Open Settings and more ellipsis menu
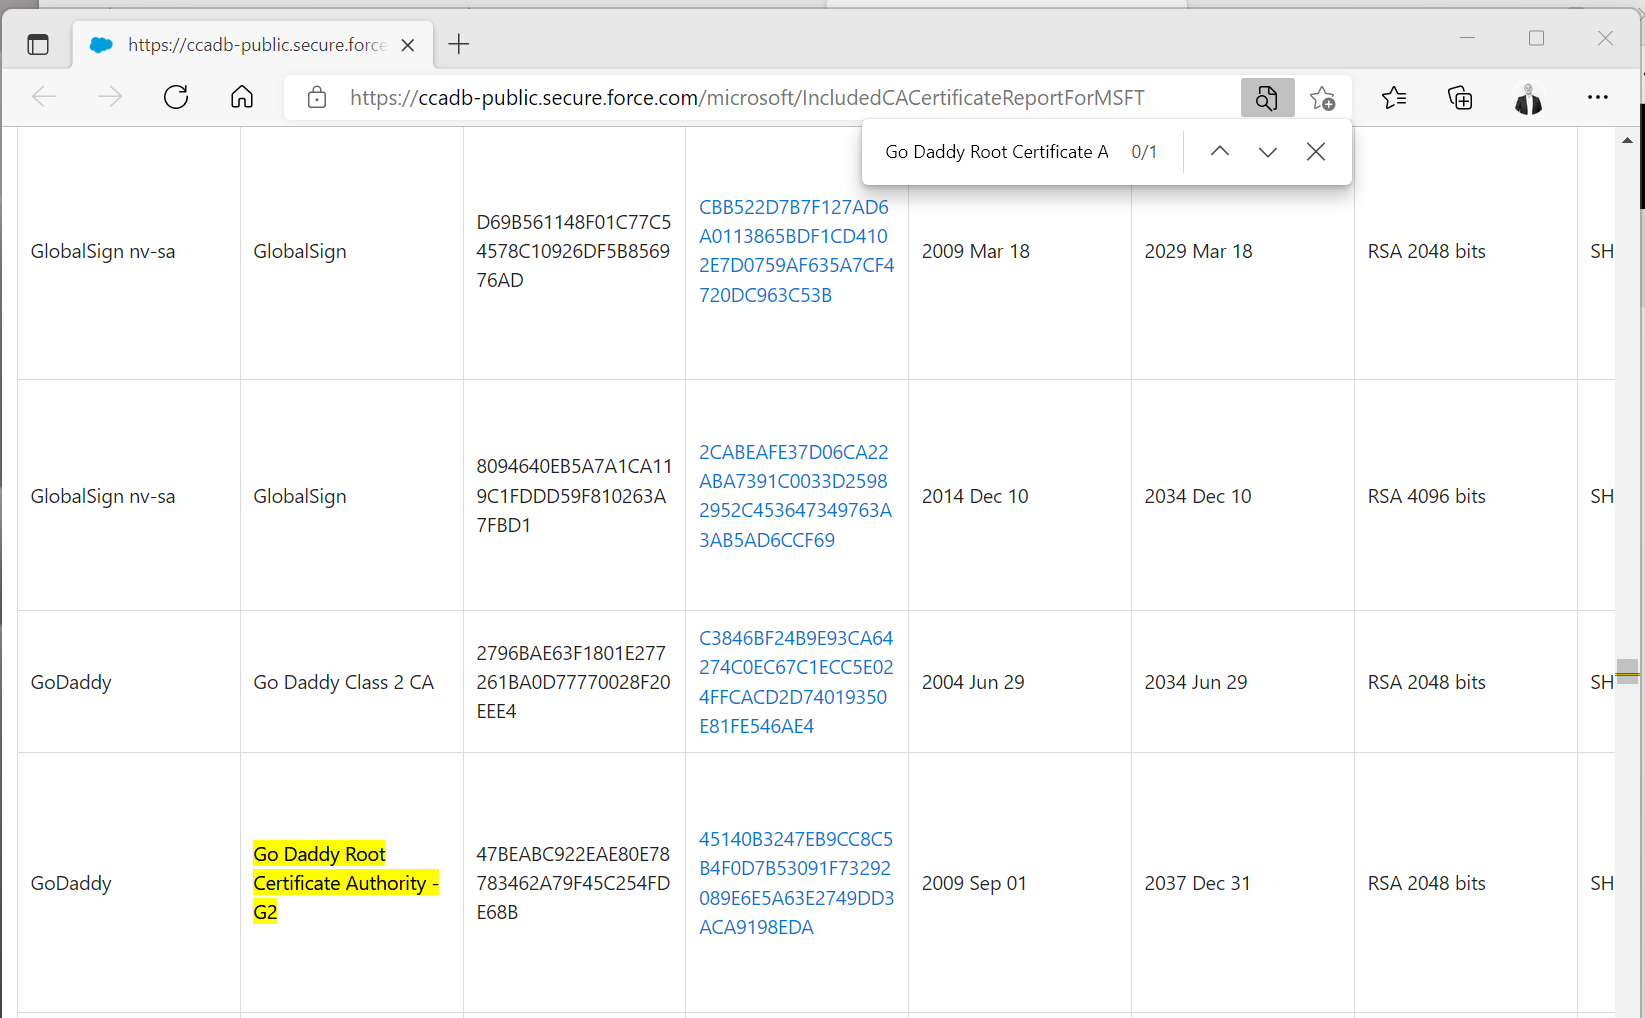This screenshot has width=1645, height=1018. click(x=1597, y=98)
